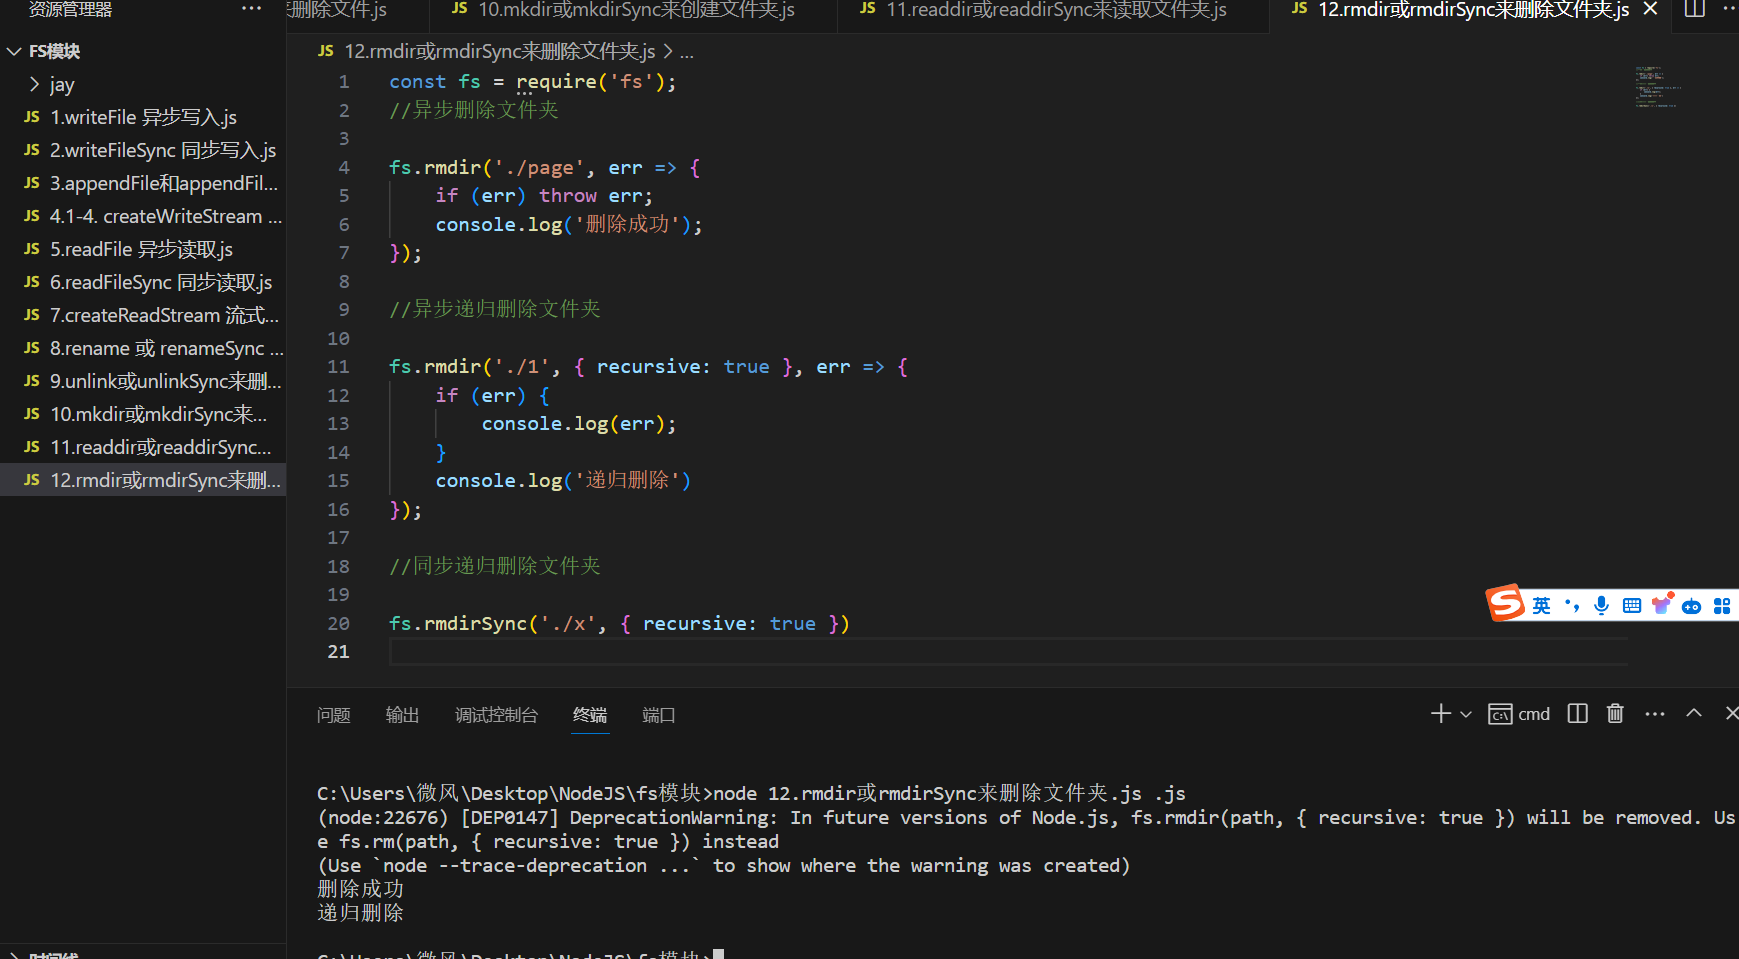1739x959 pixels.
Task: Create a new terminal with plus icon
Action: pos(1441,713)
